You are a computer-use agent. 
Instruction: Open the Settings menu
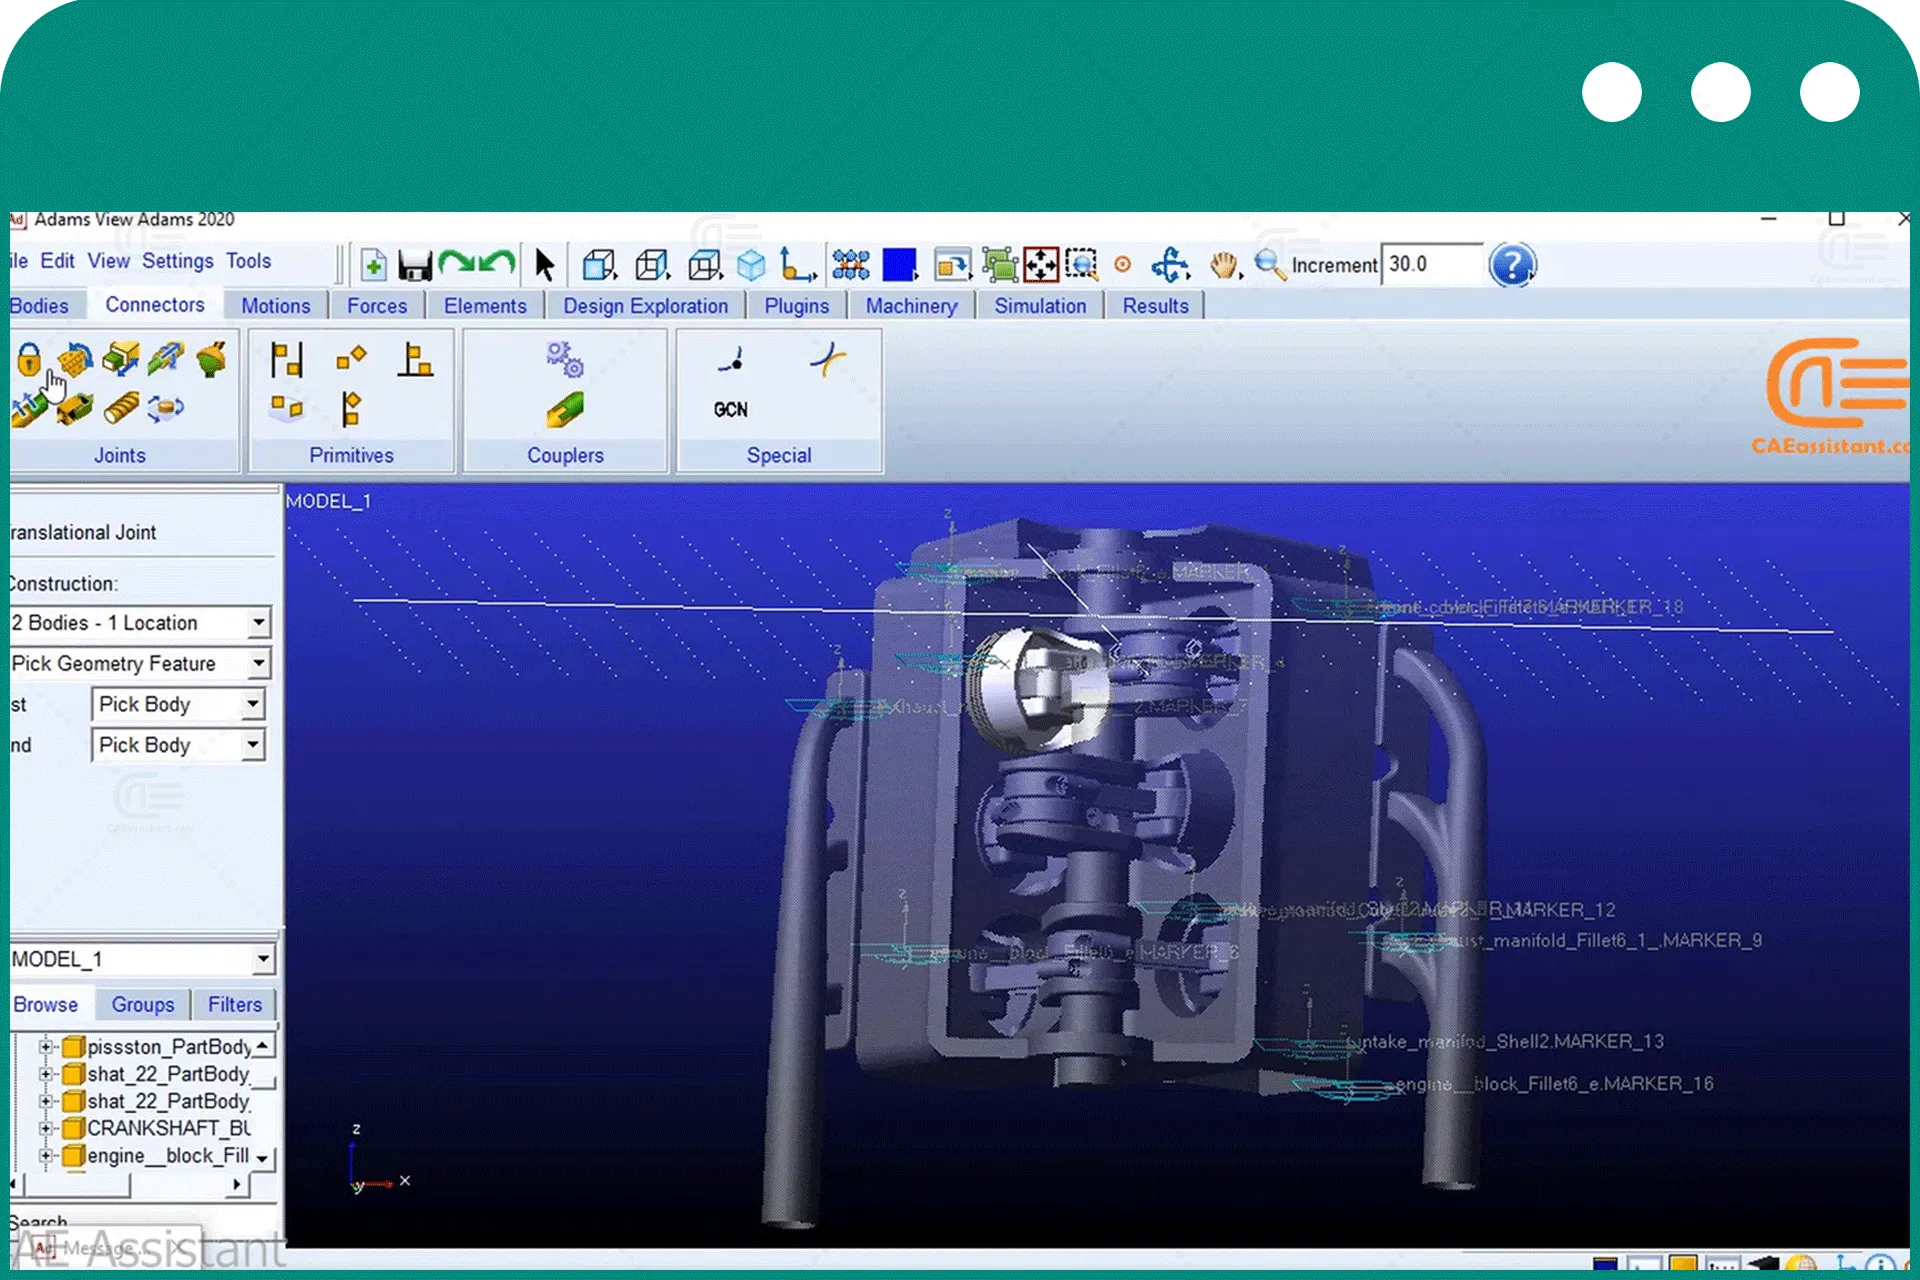click(177, 261)
